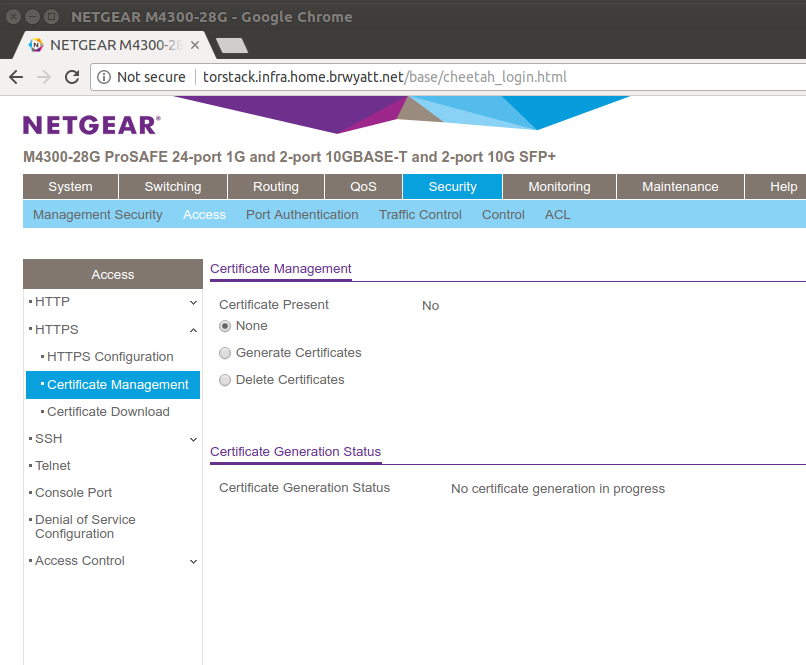The image size is (806, 665).
Task: Click Access Control in the sidebar
Action: (x=80, y=561)
